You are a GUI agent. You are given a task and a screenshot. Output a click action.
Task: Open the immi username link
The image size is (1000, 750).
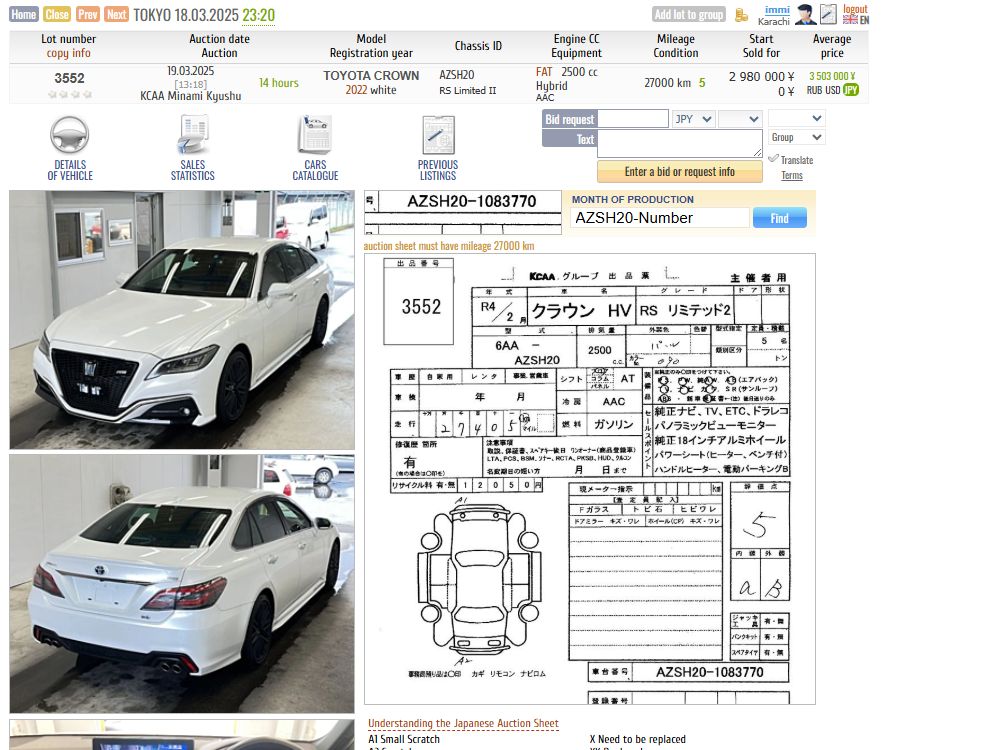[777, 10]
